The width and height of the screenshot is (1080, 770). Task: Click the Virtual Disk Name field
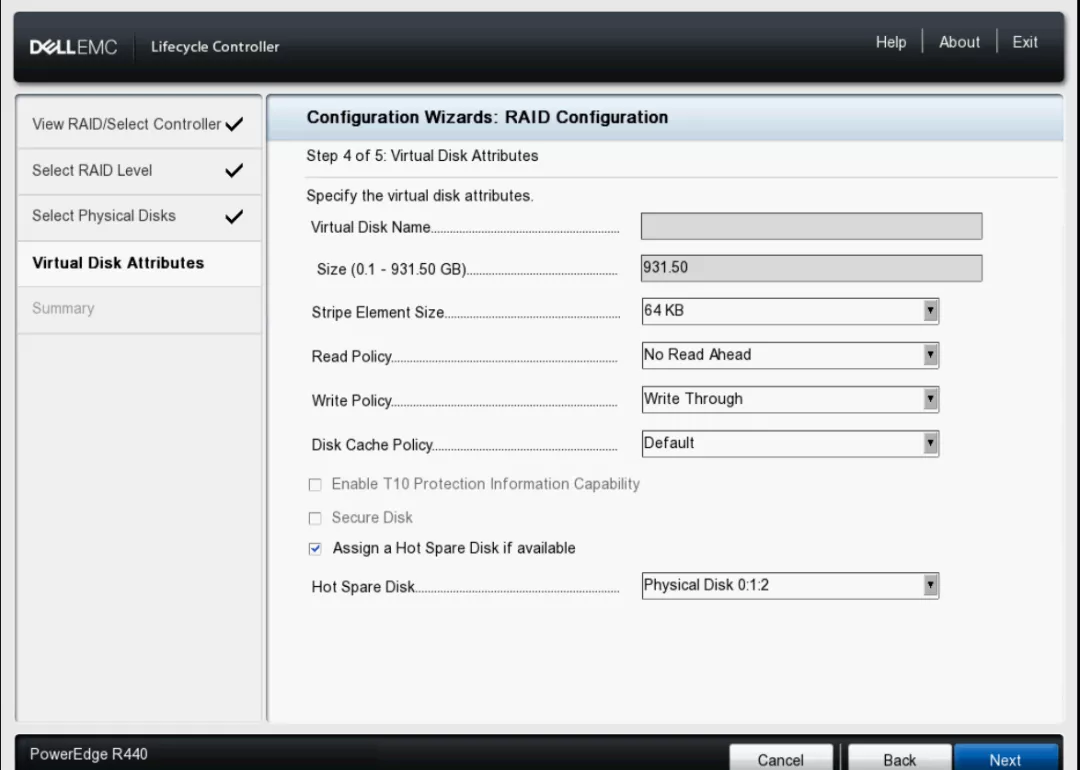click(x=811, y=227)
